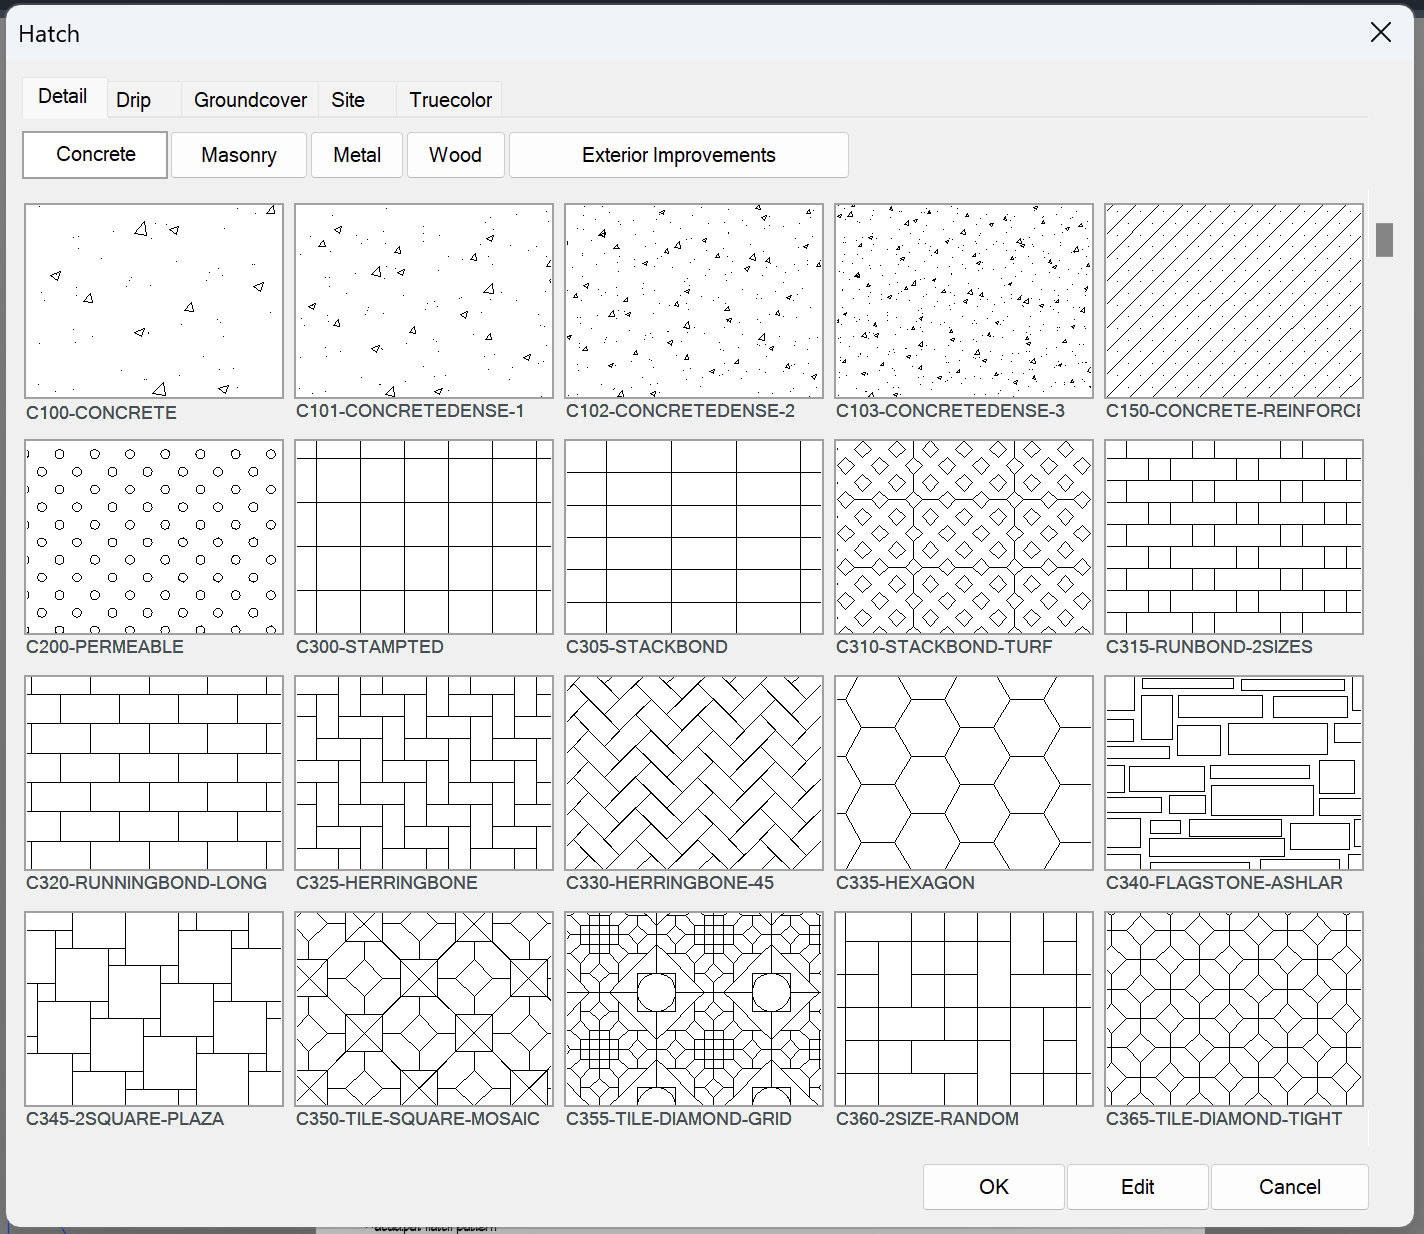Switch to the Groundcover tab
The image size is (1424, 1234).
tap(250, 100)
